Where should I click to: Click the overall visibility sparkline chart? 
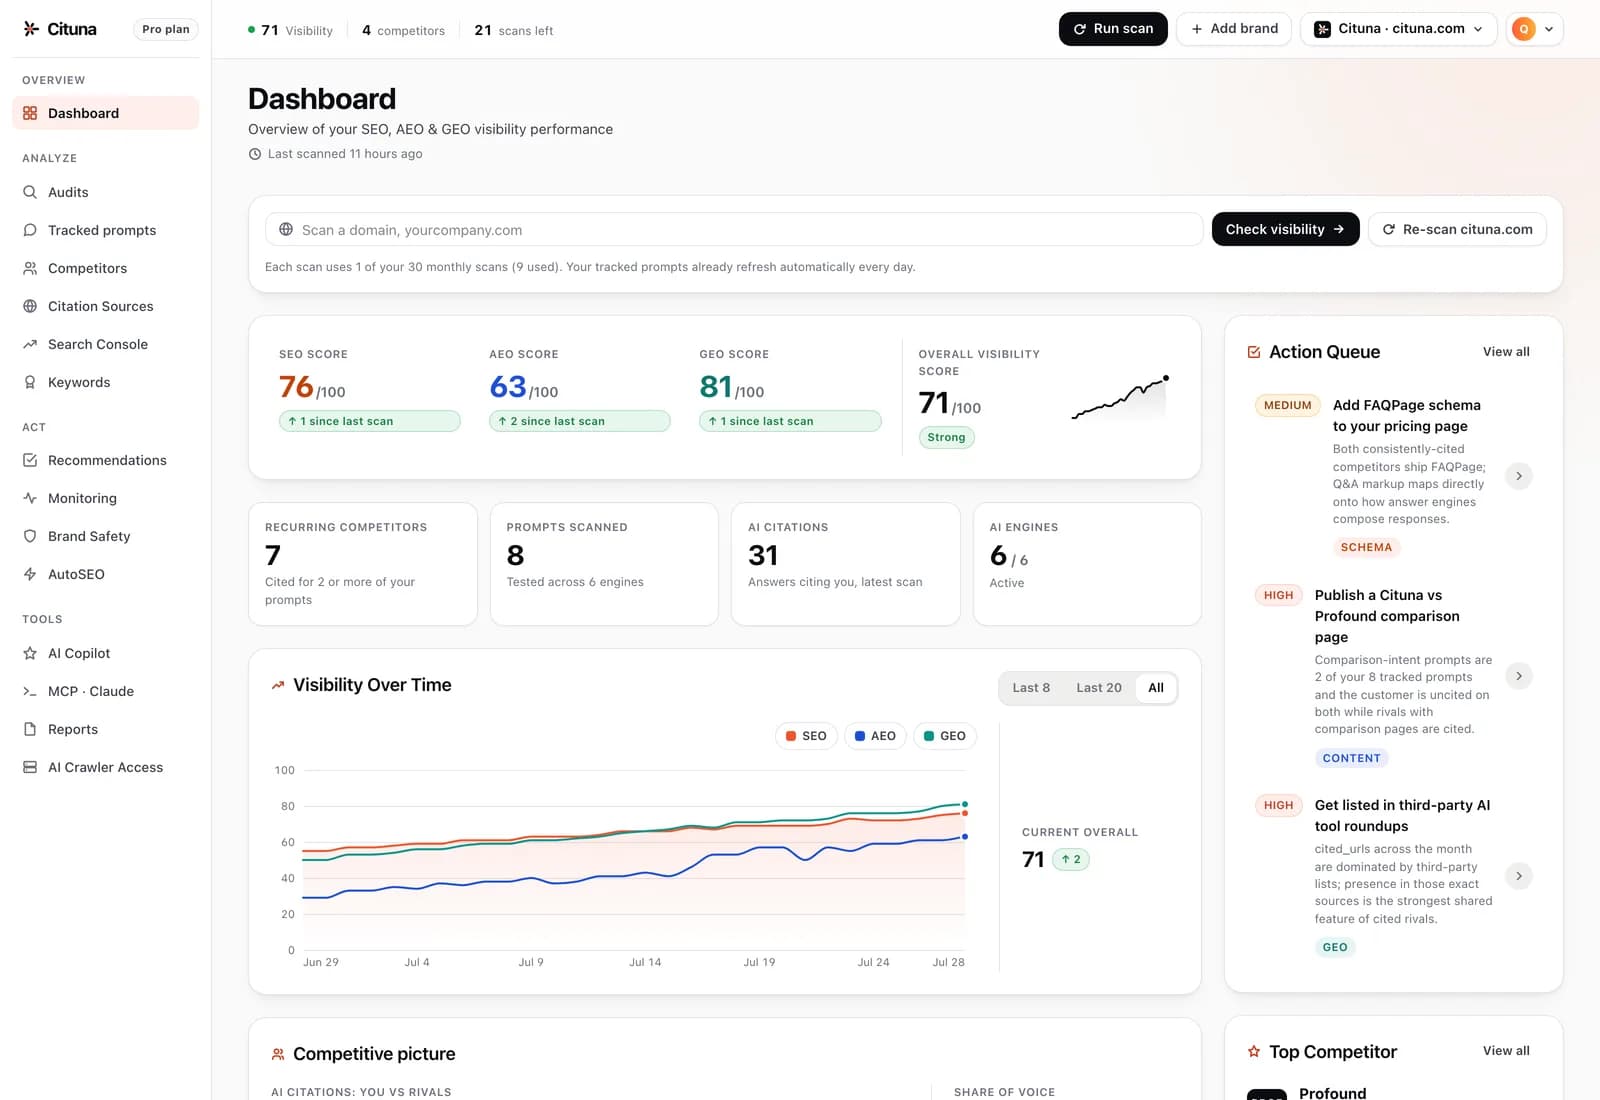click(x=1120, y=397)
